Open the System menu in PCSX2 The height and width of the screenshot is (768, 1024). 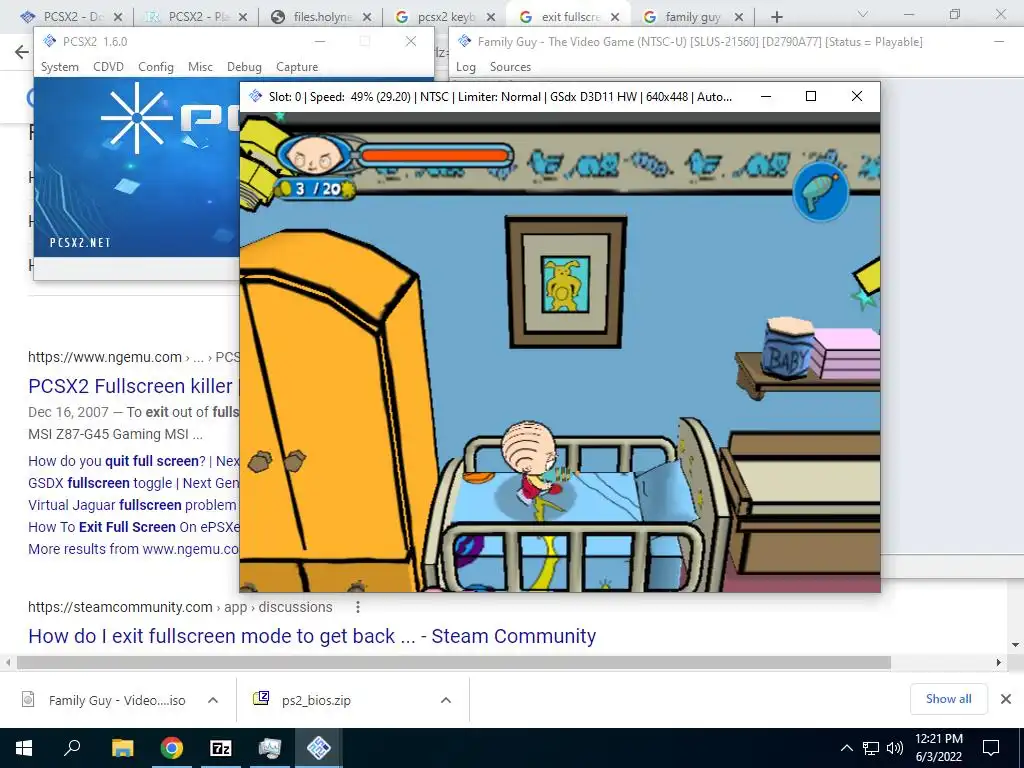click(x=59, y=67)
